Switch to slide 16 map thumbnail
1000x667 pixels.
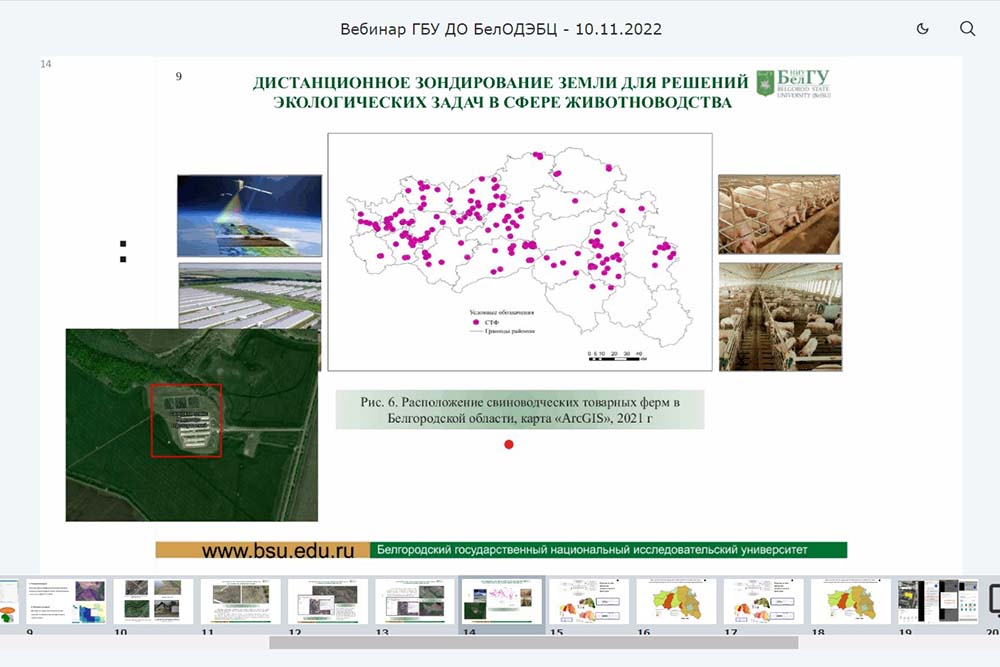tap(676, 602)
